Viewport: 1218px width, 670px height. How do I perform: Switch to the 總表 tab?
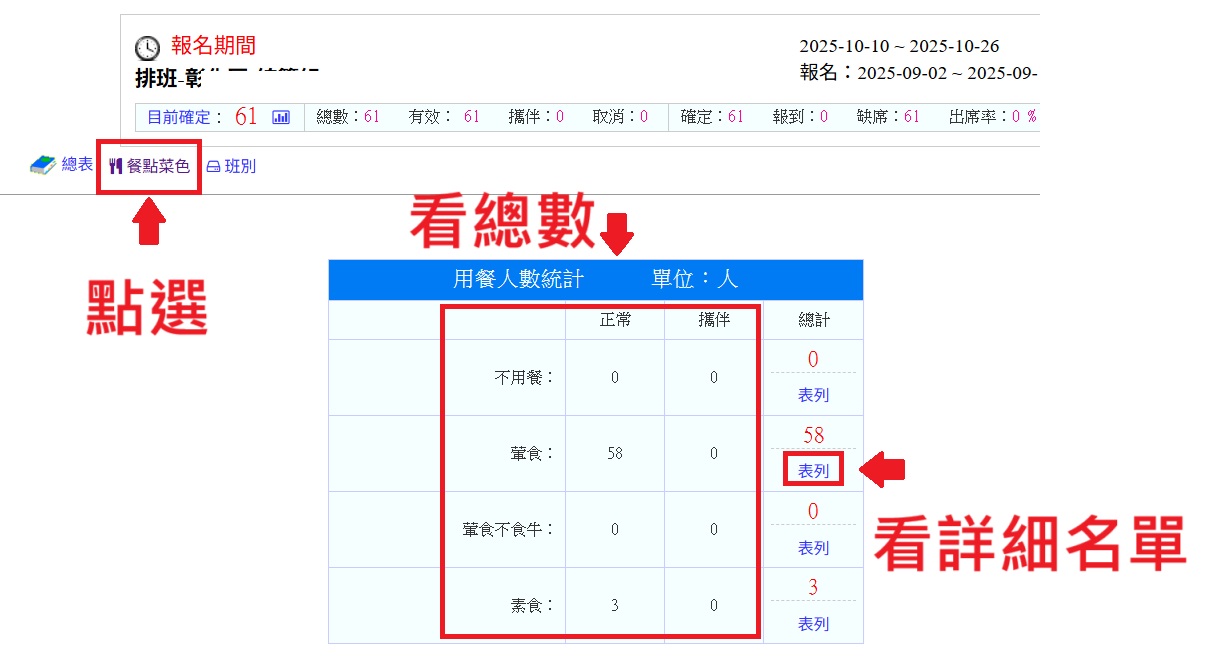tap(76, 164)
